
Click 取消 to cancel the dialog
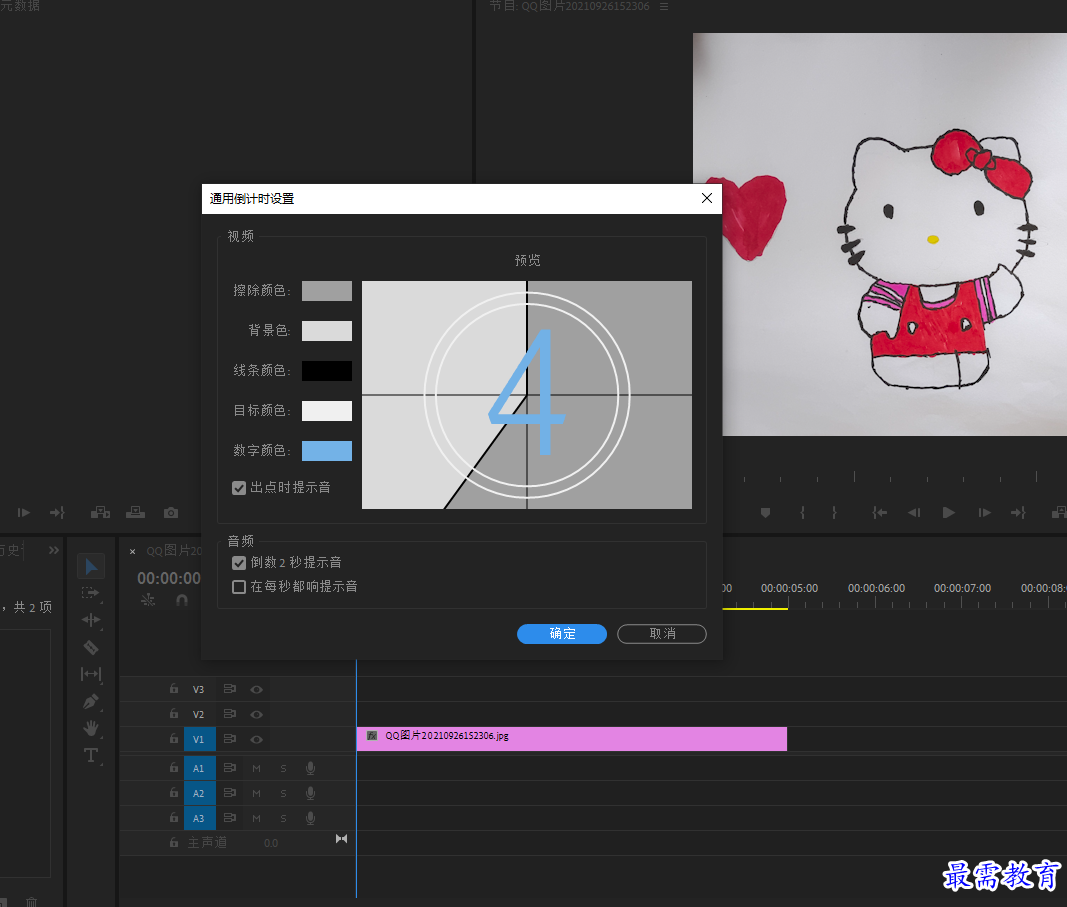point(661,633)
